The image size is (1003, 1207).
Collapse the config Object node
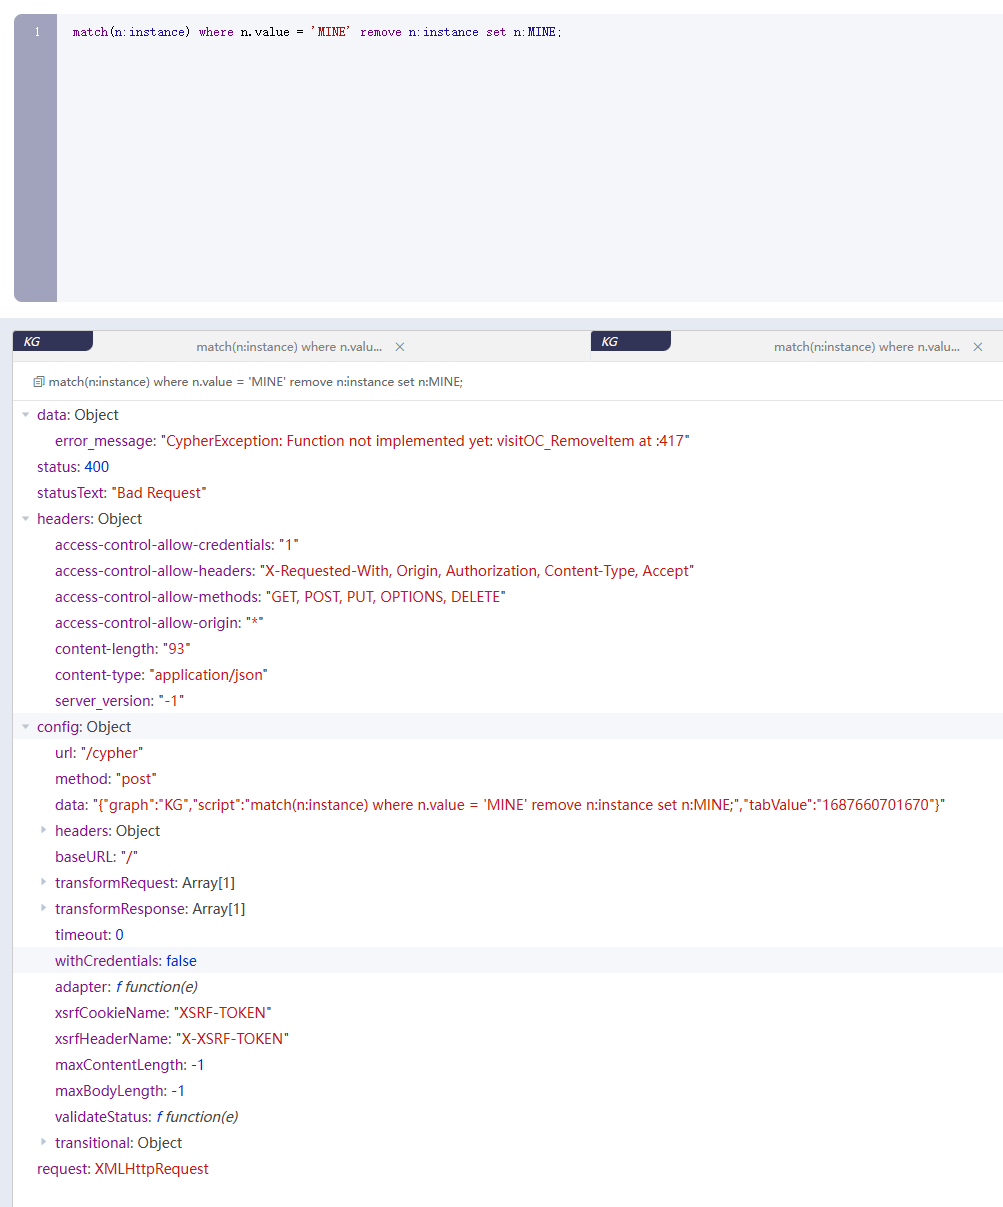coord(24,726)
